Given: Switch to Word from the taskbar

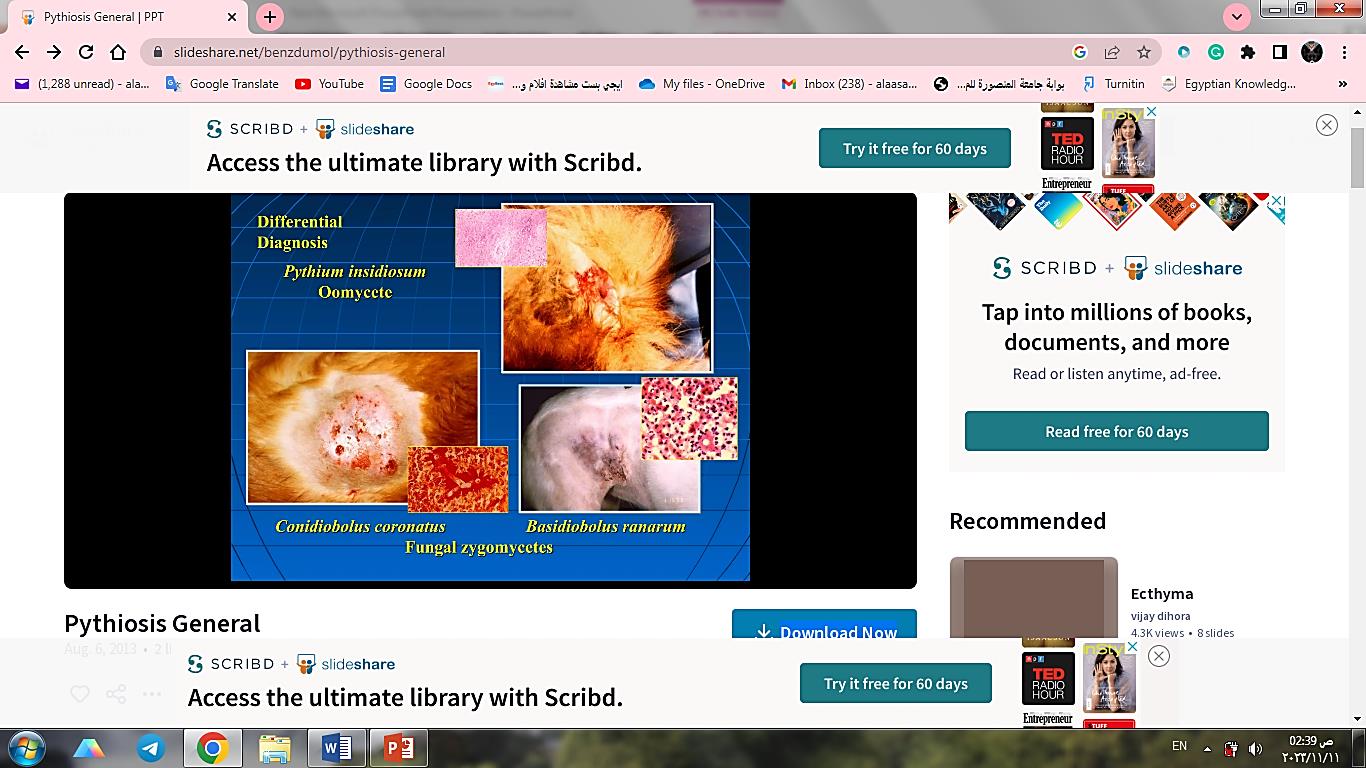Looking at the screenshot, I should pyautogui.click(x=336, y=748).
